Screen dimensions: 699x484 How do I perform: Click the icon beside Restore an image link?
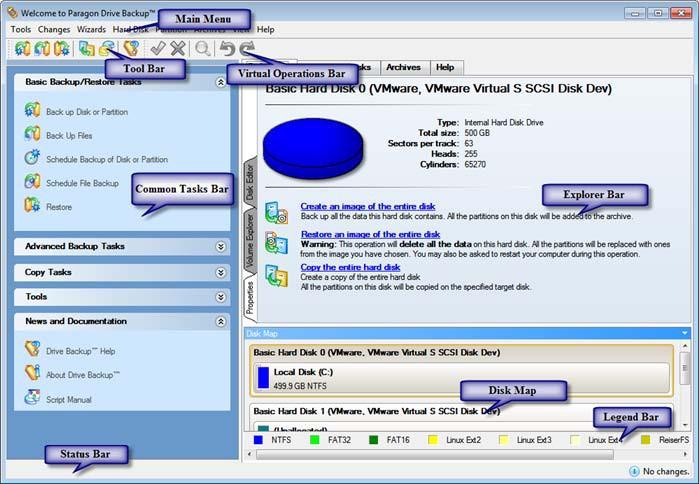click(x=276, y=243)
